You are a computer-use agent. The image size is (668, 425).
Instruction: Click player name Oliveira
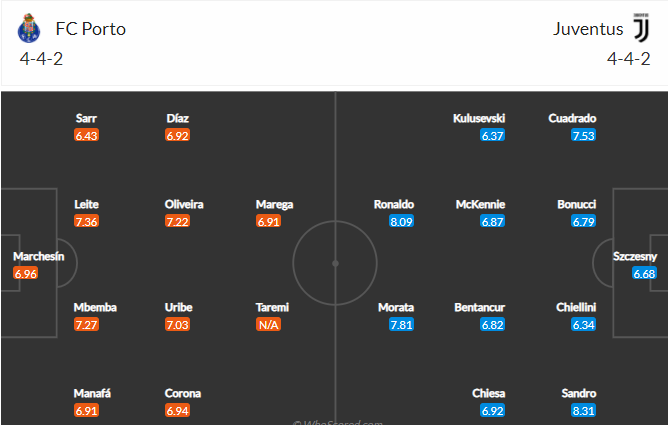click(x=184, y=204)
